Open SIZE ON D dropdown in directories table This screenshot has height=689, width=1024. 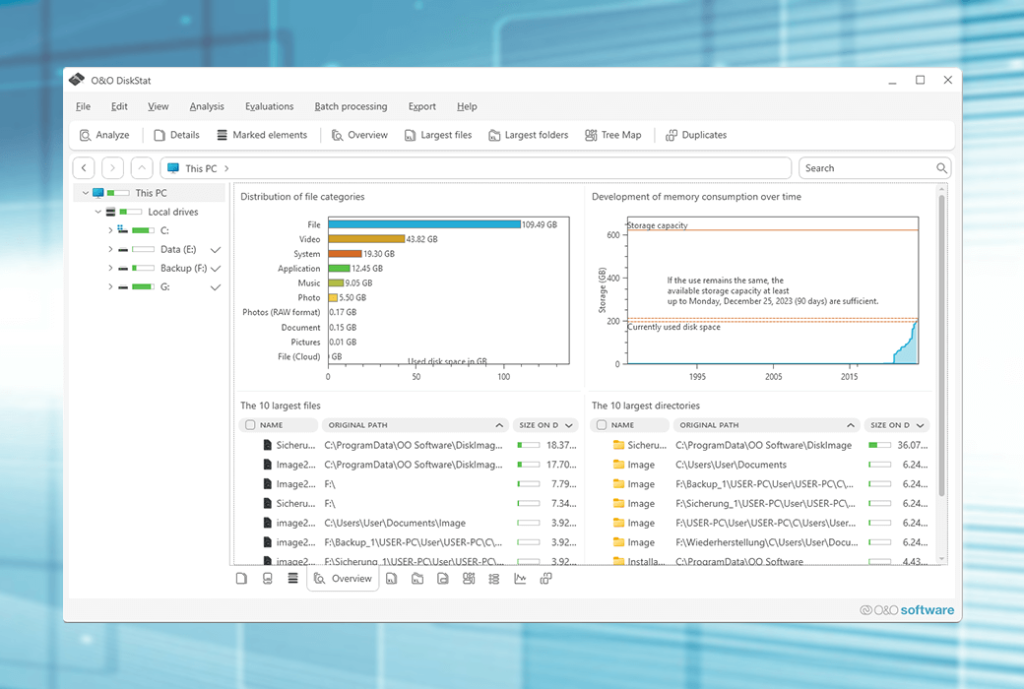[x=920, y=425]
